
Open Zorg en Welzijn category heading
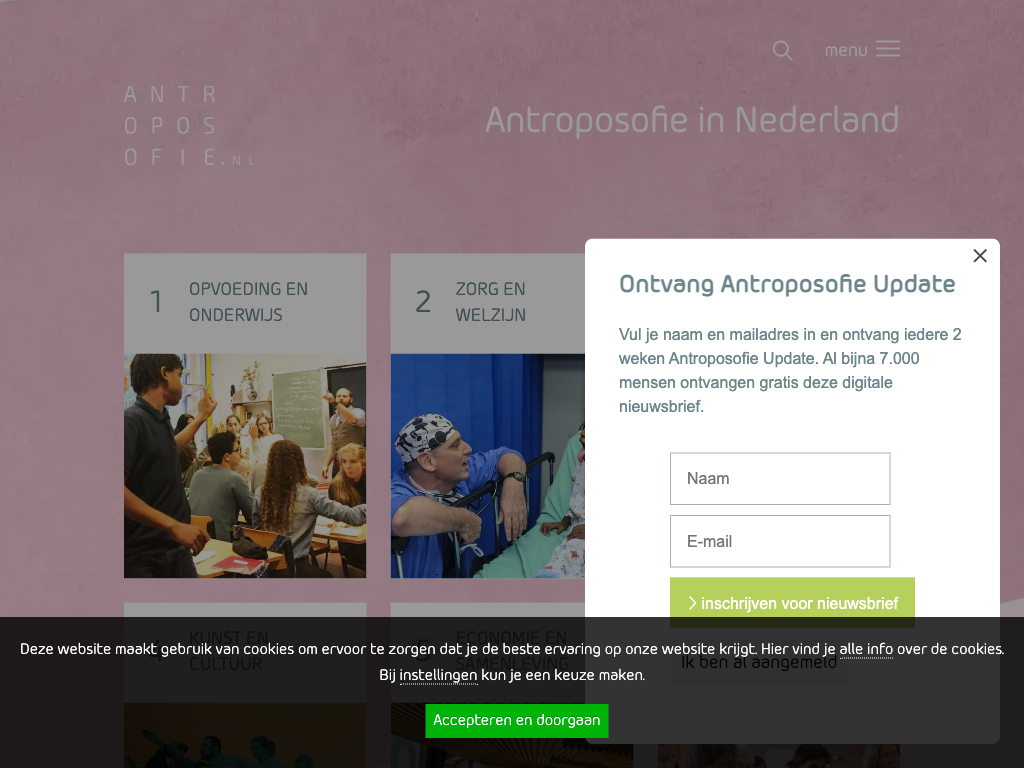(x=490, y=302)
